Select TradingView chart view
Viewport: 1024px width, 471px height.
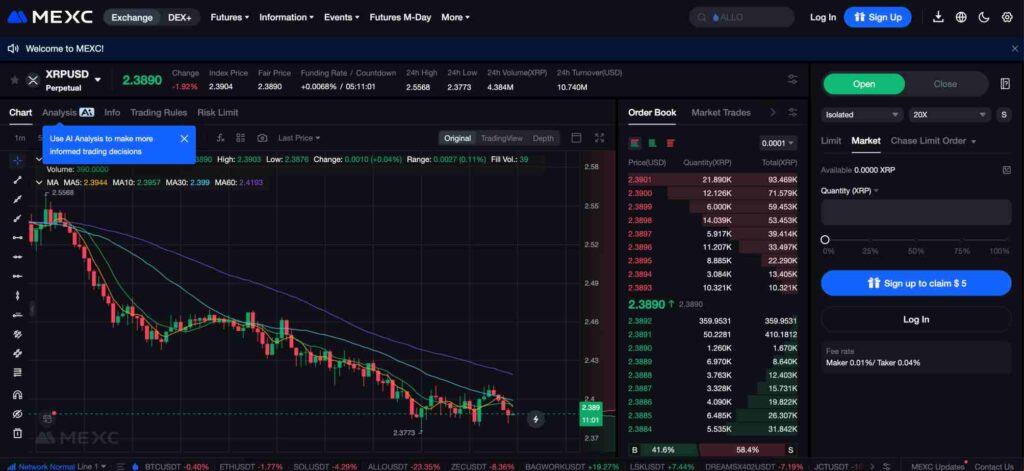502,138
